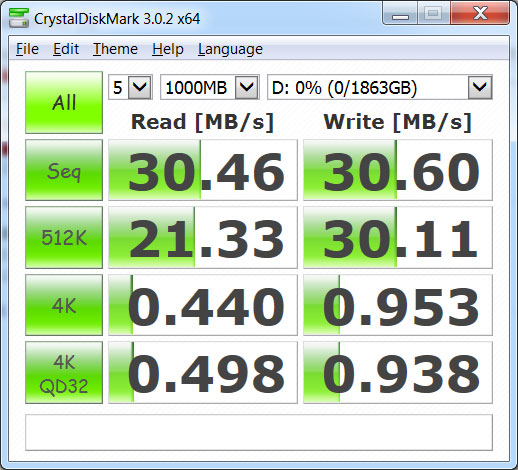Click the 4K write result 0.953
Image resolution: width=518 pixels, height=470 pixels.
(398, 305)
